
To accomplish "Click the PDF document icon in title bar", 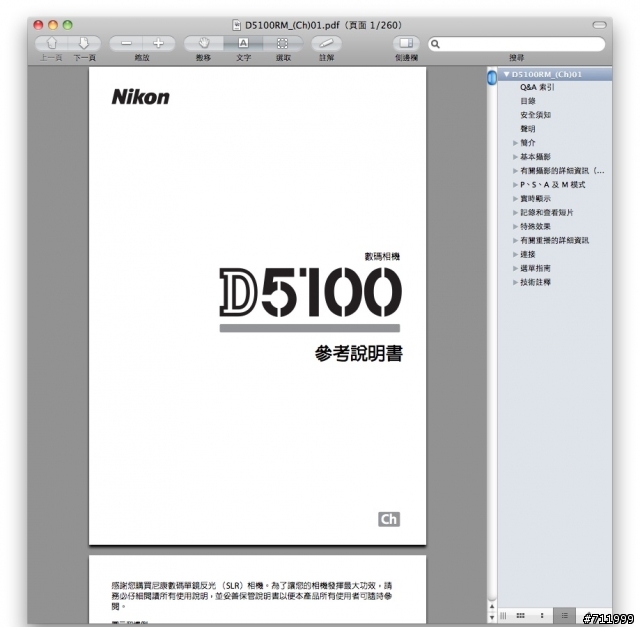I will [x=236, y=25].
